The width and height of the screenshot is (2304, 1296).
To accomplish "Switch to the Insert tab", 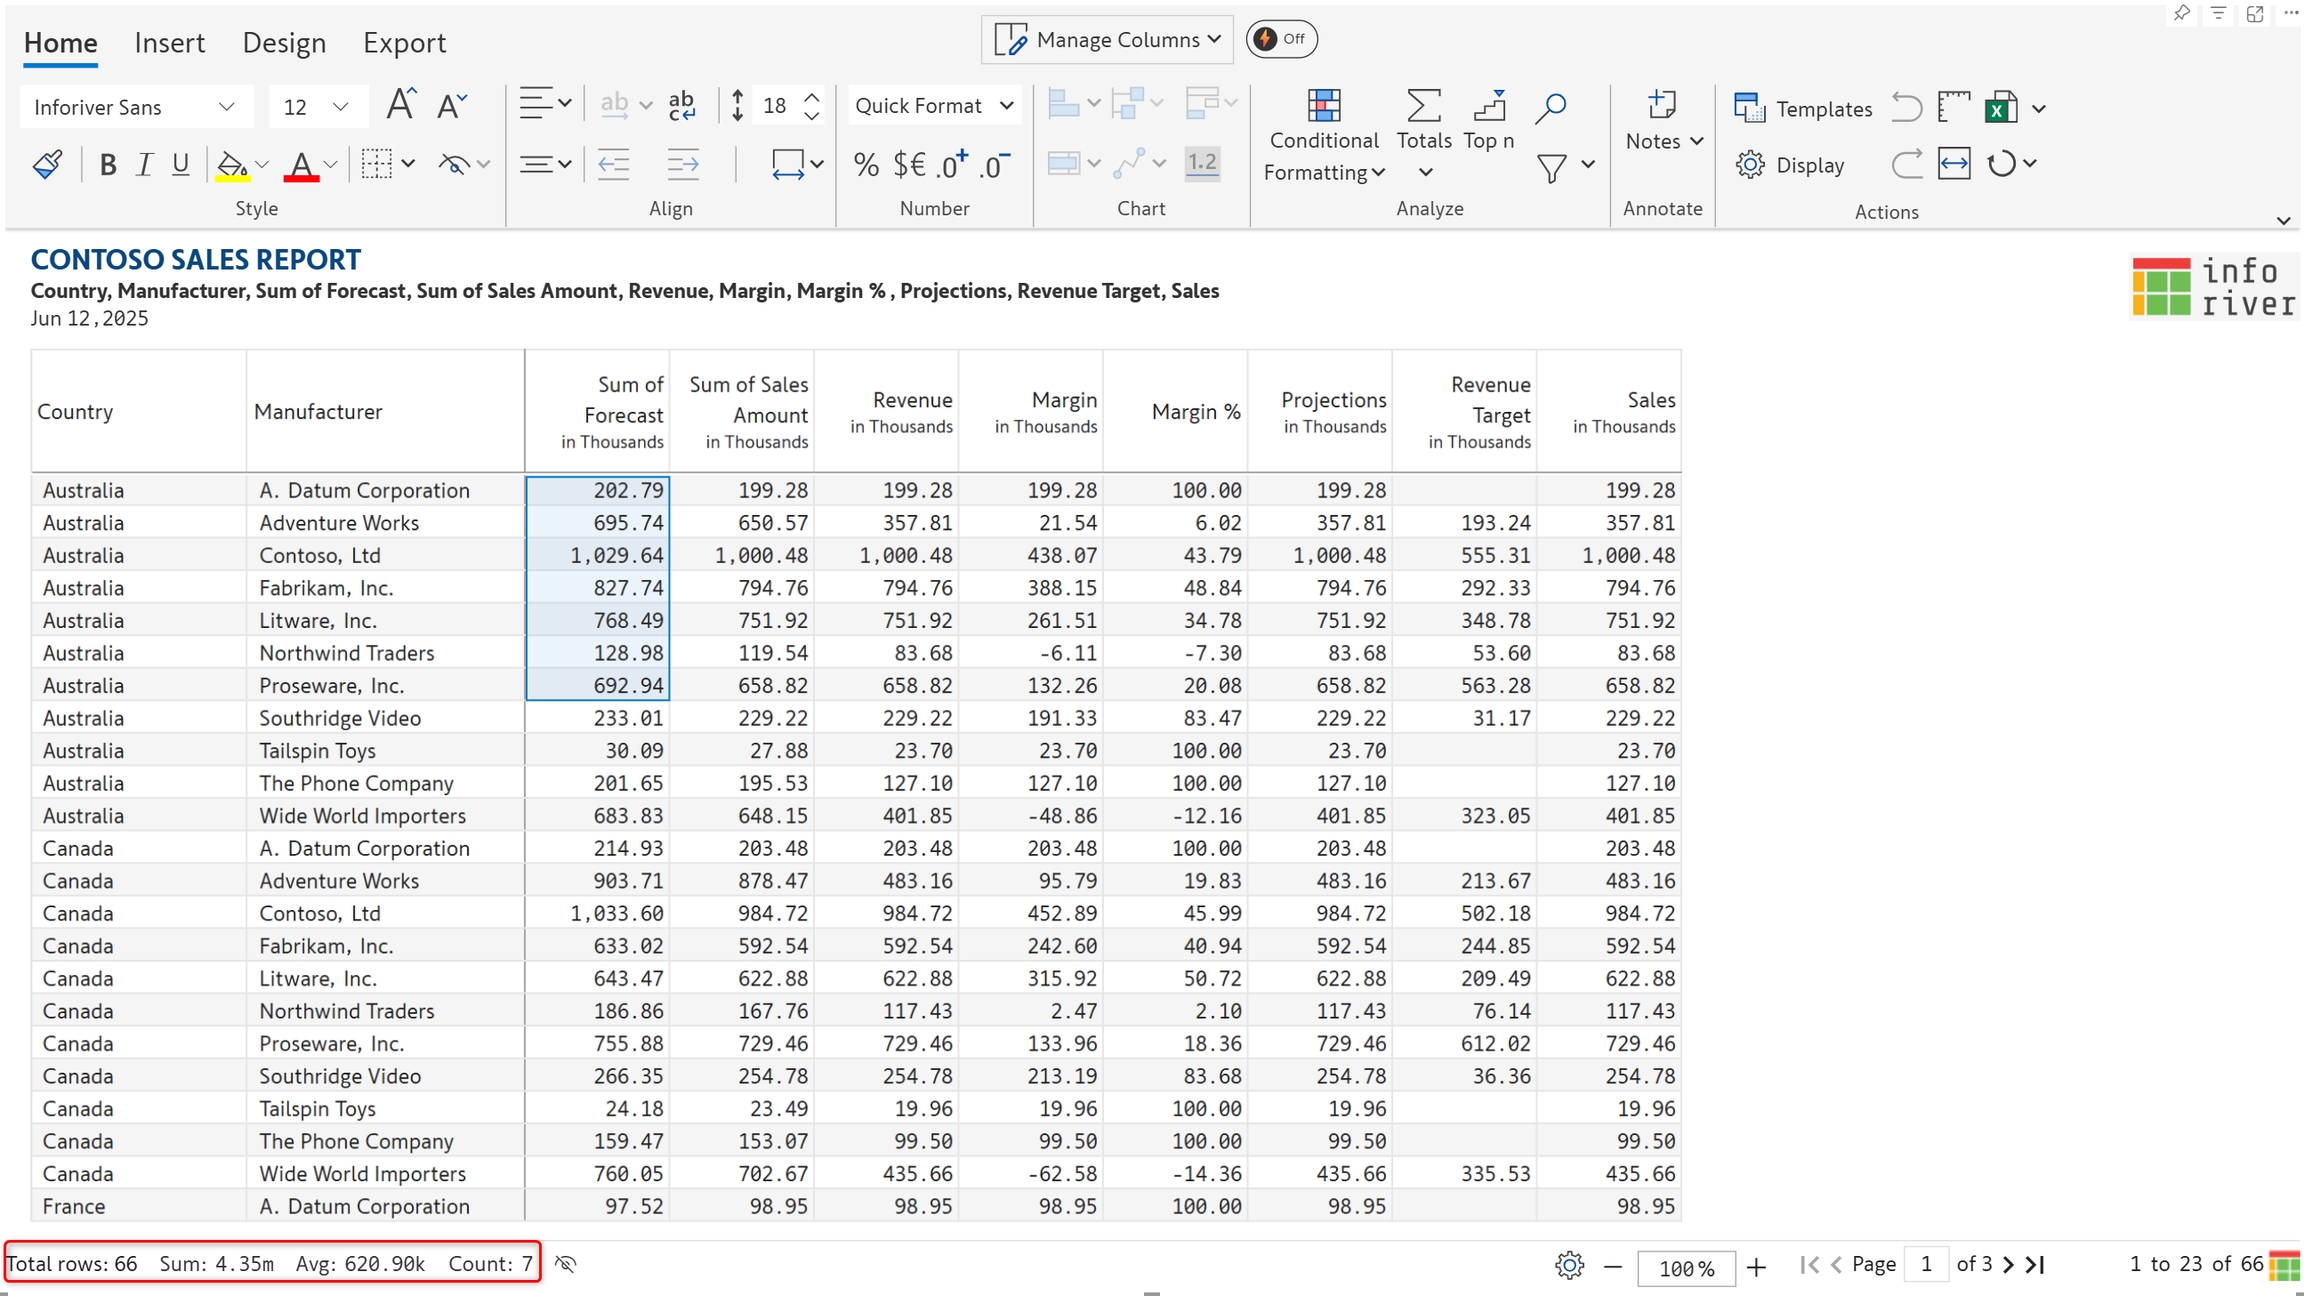I will click(x=169, y=43).
